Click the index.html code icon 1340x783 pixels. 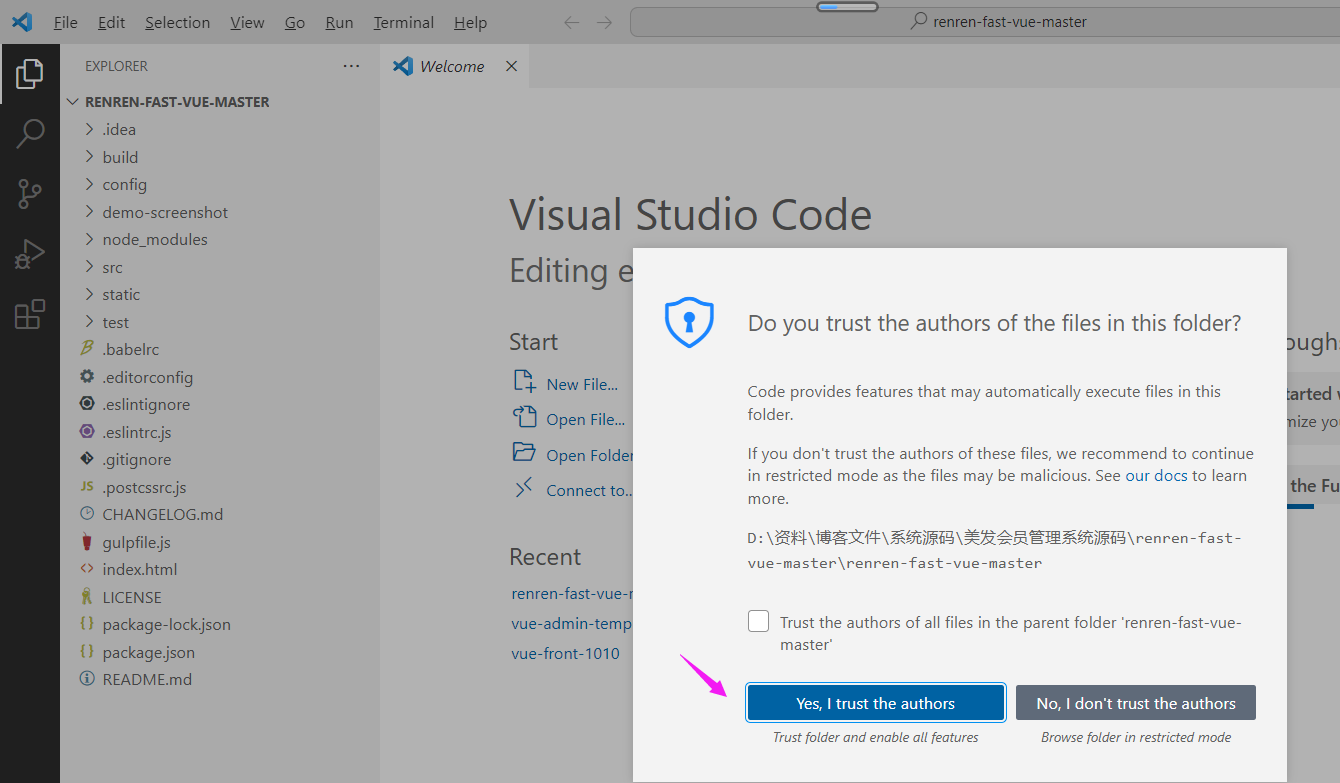tap(86, 569)
